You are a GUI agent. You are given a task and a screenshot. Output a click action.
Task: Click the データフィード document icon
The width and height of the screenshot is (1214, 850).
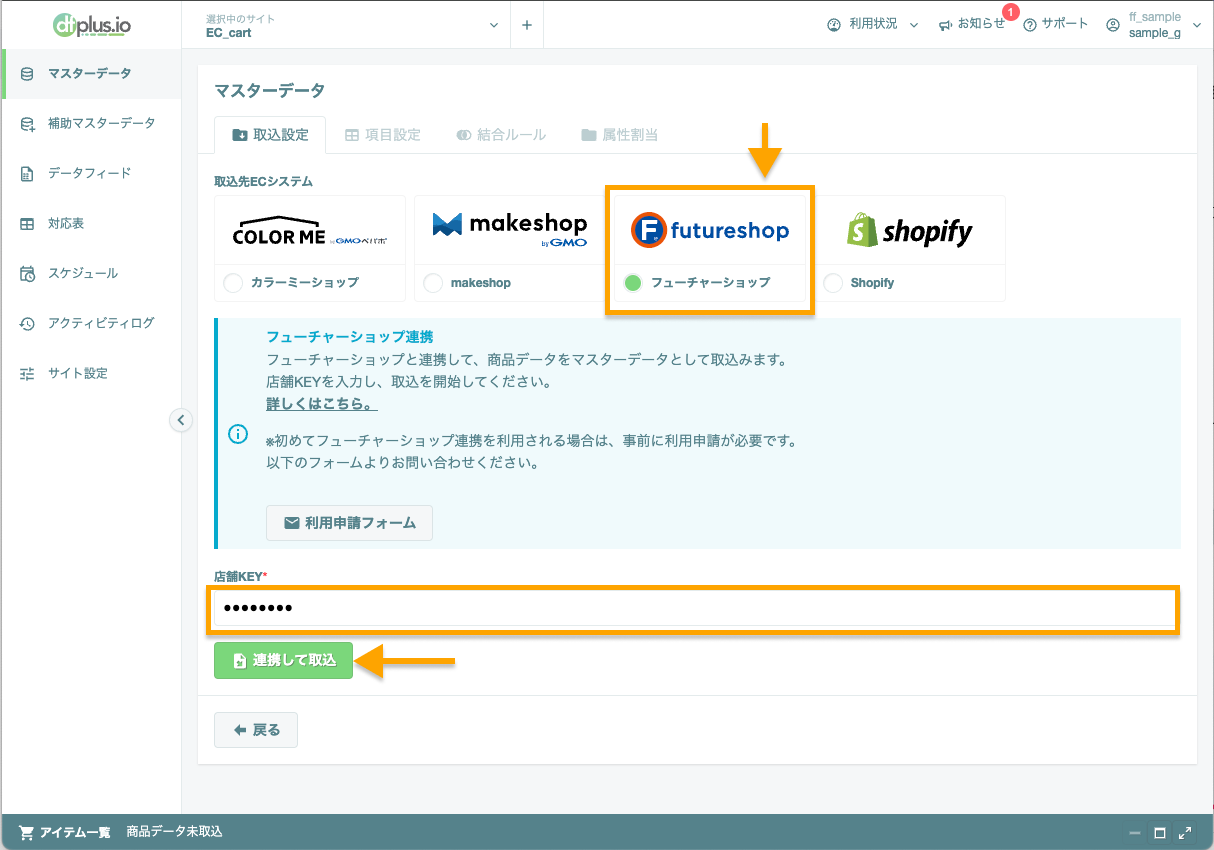[27, 173]
